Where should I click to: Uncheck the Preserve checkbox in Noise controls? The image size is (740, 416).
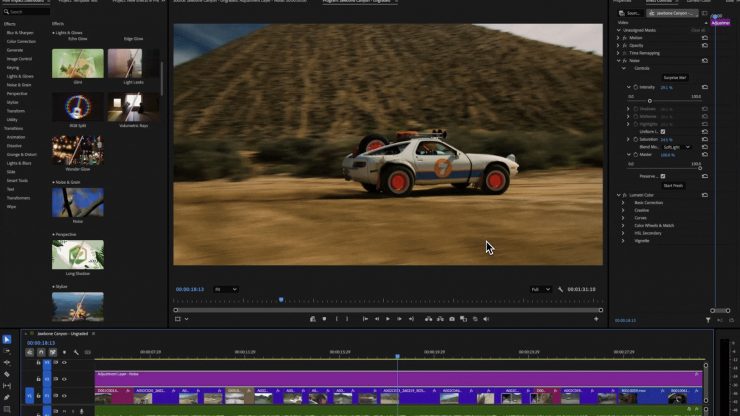coord(663,176)
